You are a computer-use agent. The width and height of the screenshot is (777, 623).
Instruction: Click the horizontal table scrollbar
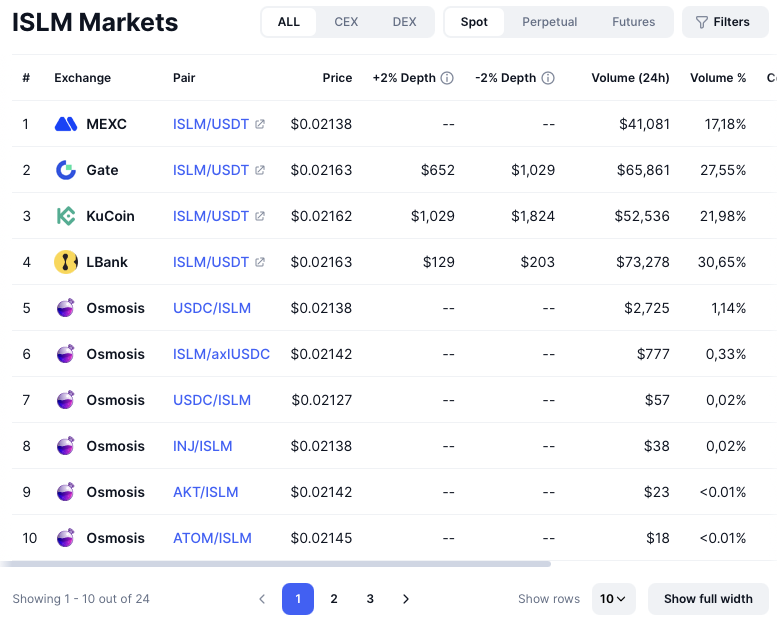pyautogui.click(x=276, y=564)
